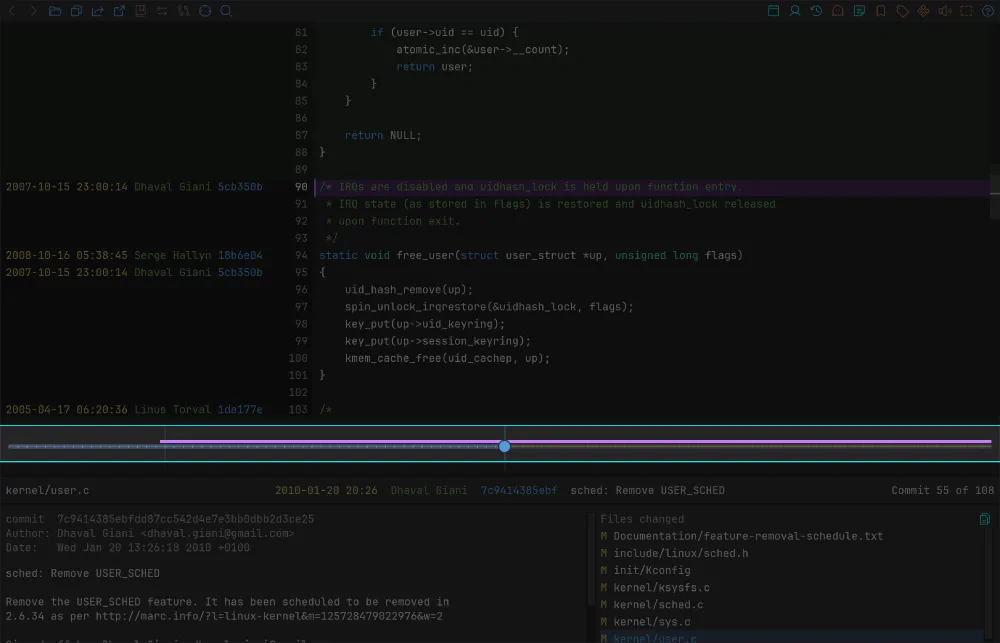This screenshot has width=1000, height=643.
Task: Click date 2008-10-16 05:38:45 in blame column
Action: [66, 255]
